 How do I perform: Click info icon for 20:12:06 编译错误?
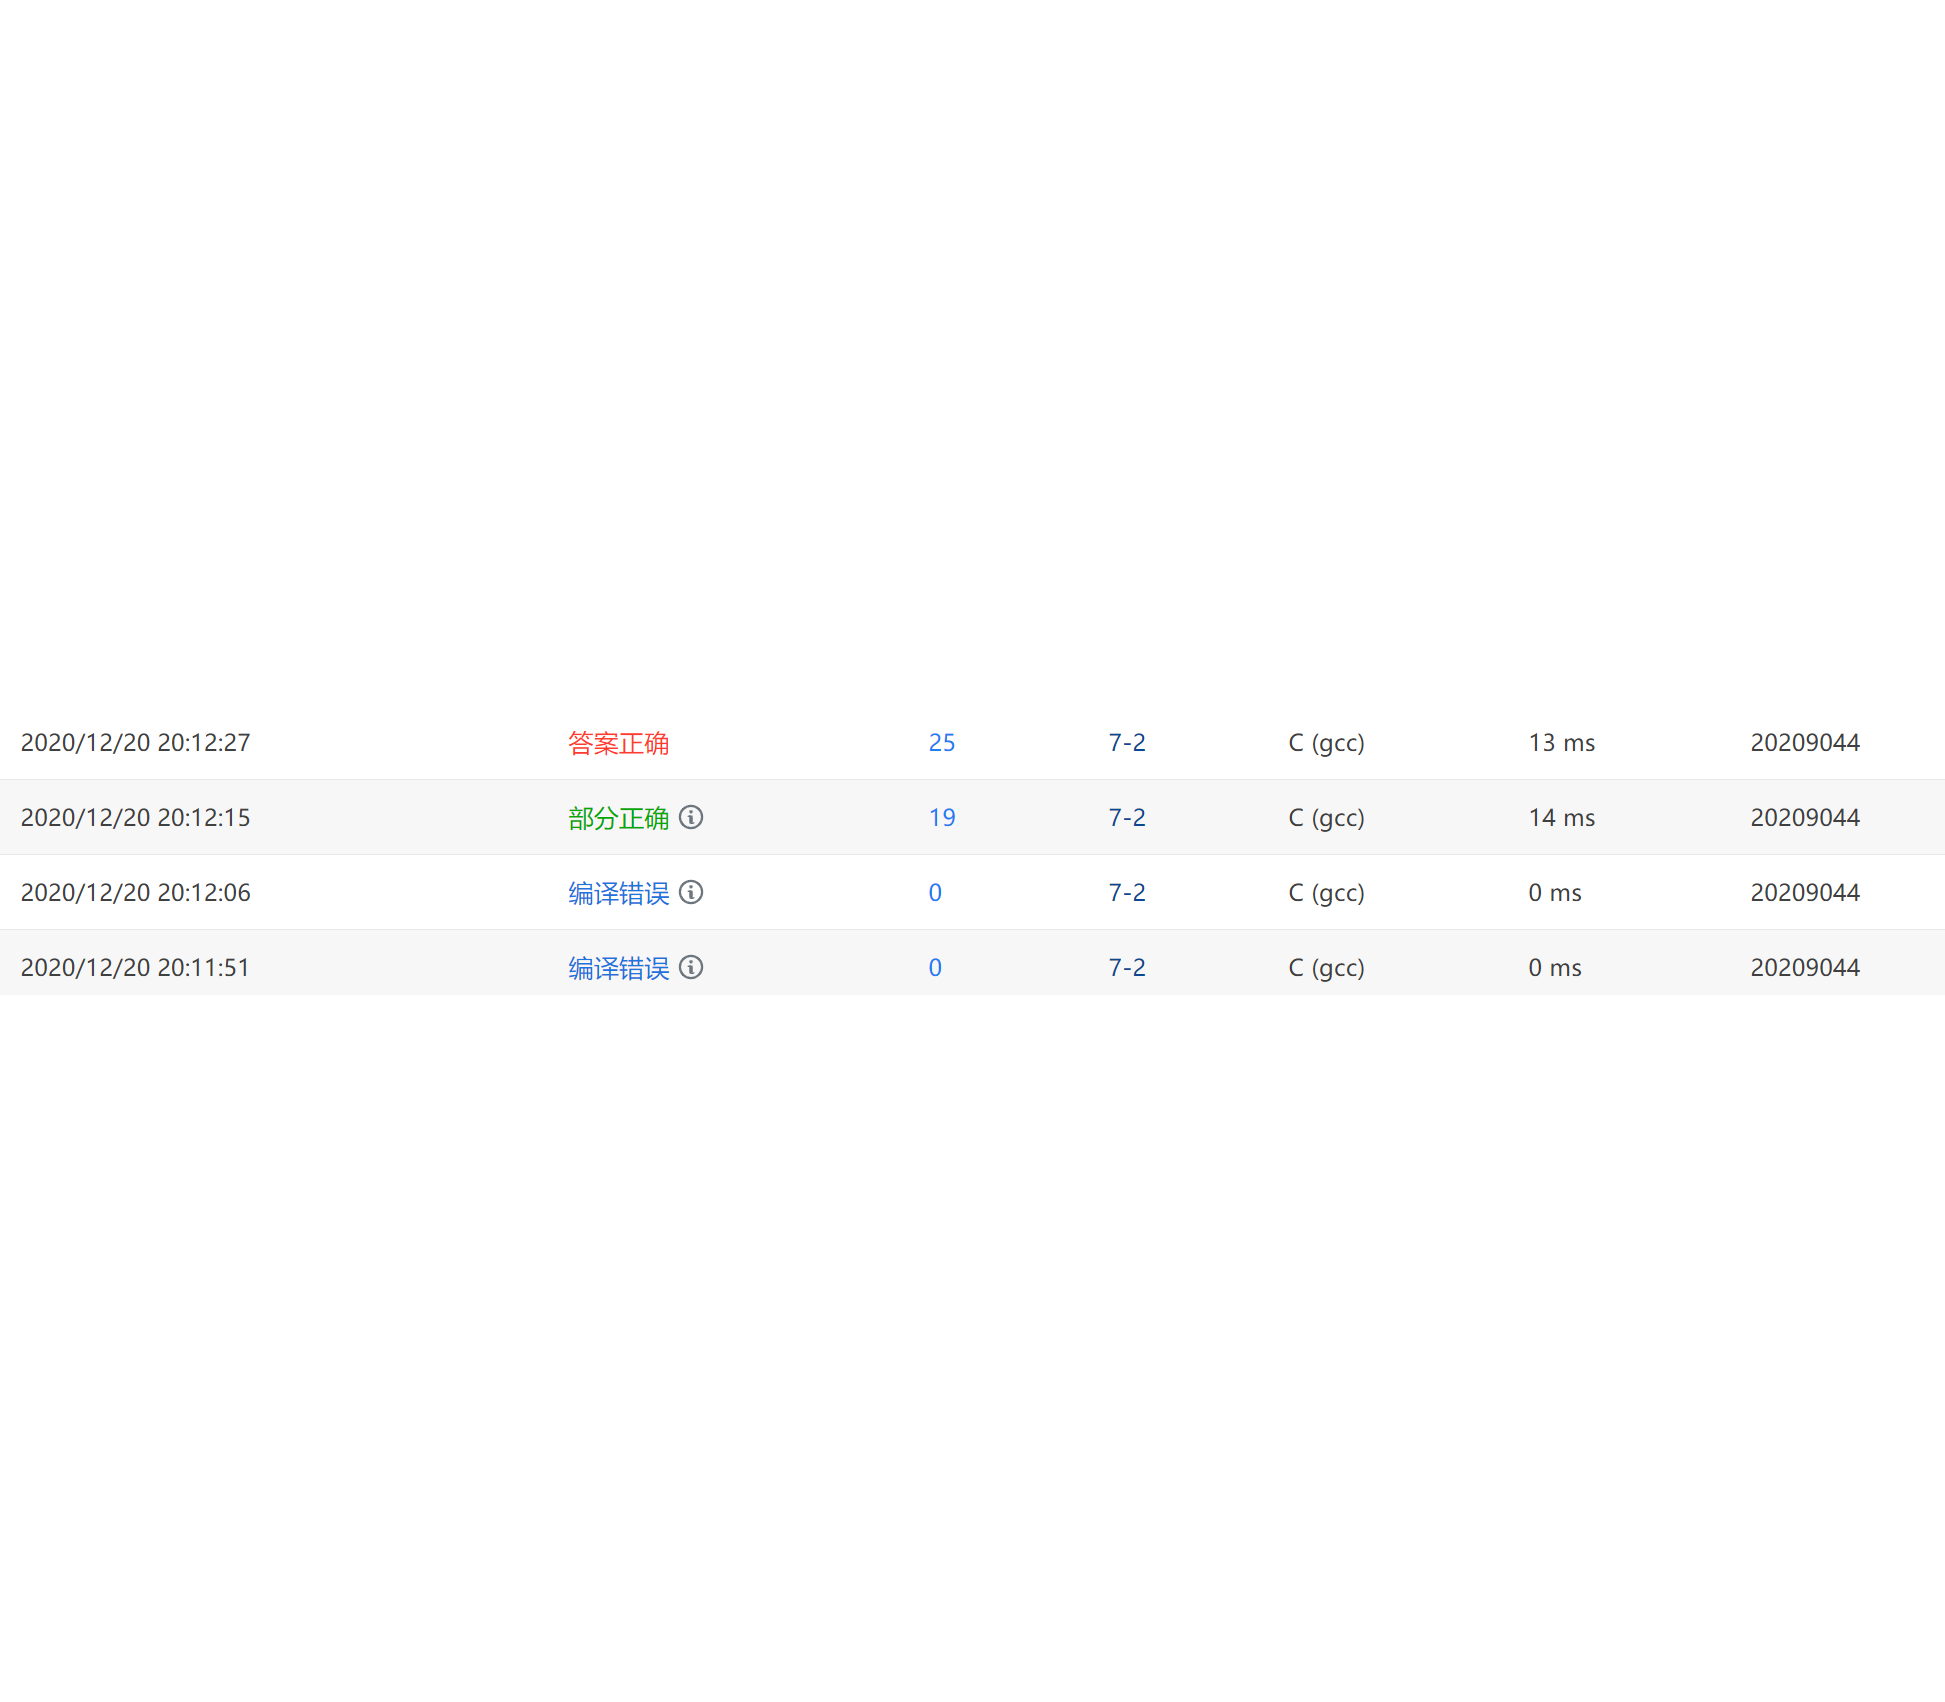(x=691, y=892)
